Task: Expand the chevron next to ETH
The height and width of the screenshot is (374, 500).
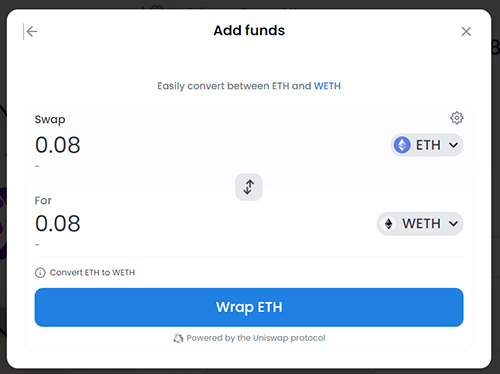Action: [x=453, y=145]
